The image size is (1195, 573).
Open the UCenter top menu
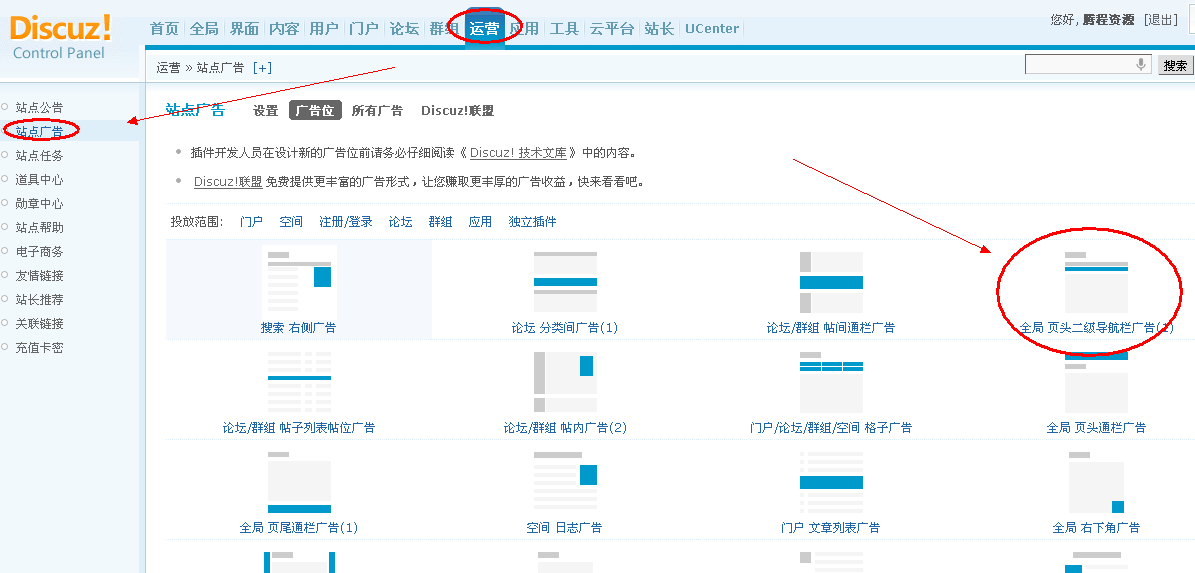tap(712, 29)
